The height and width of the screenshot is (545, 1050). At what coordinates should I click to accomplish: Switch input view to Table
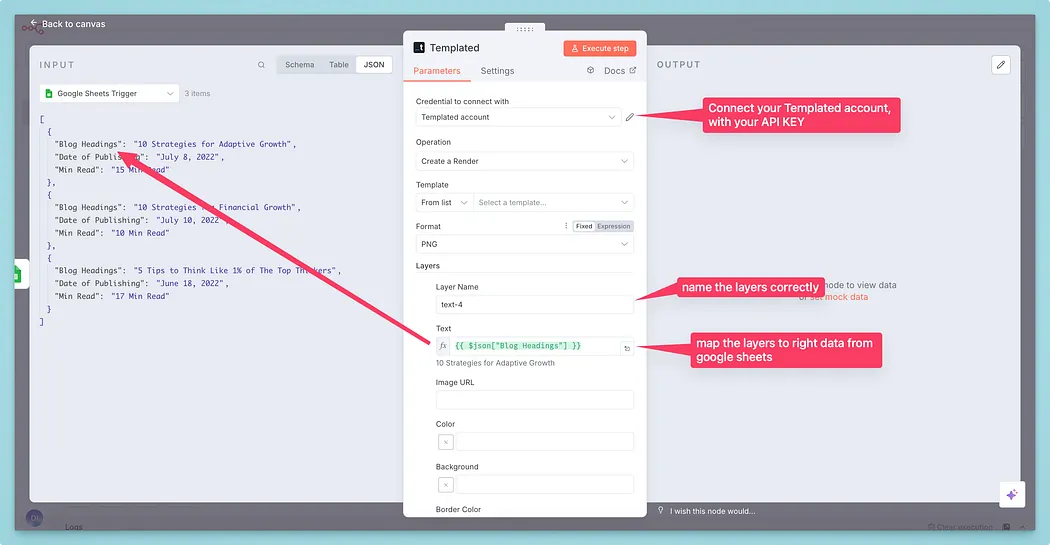point(339,65)
